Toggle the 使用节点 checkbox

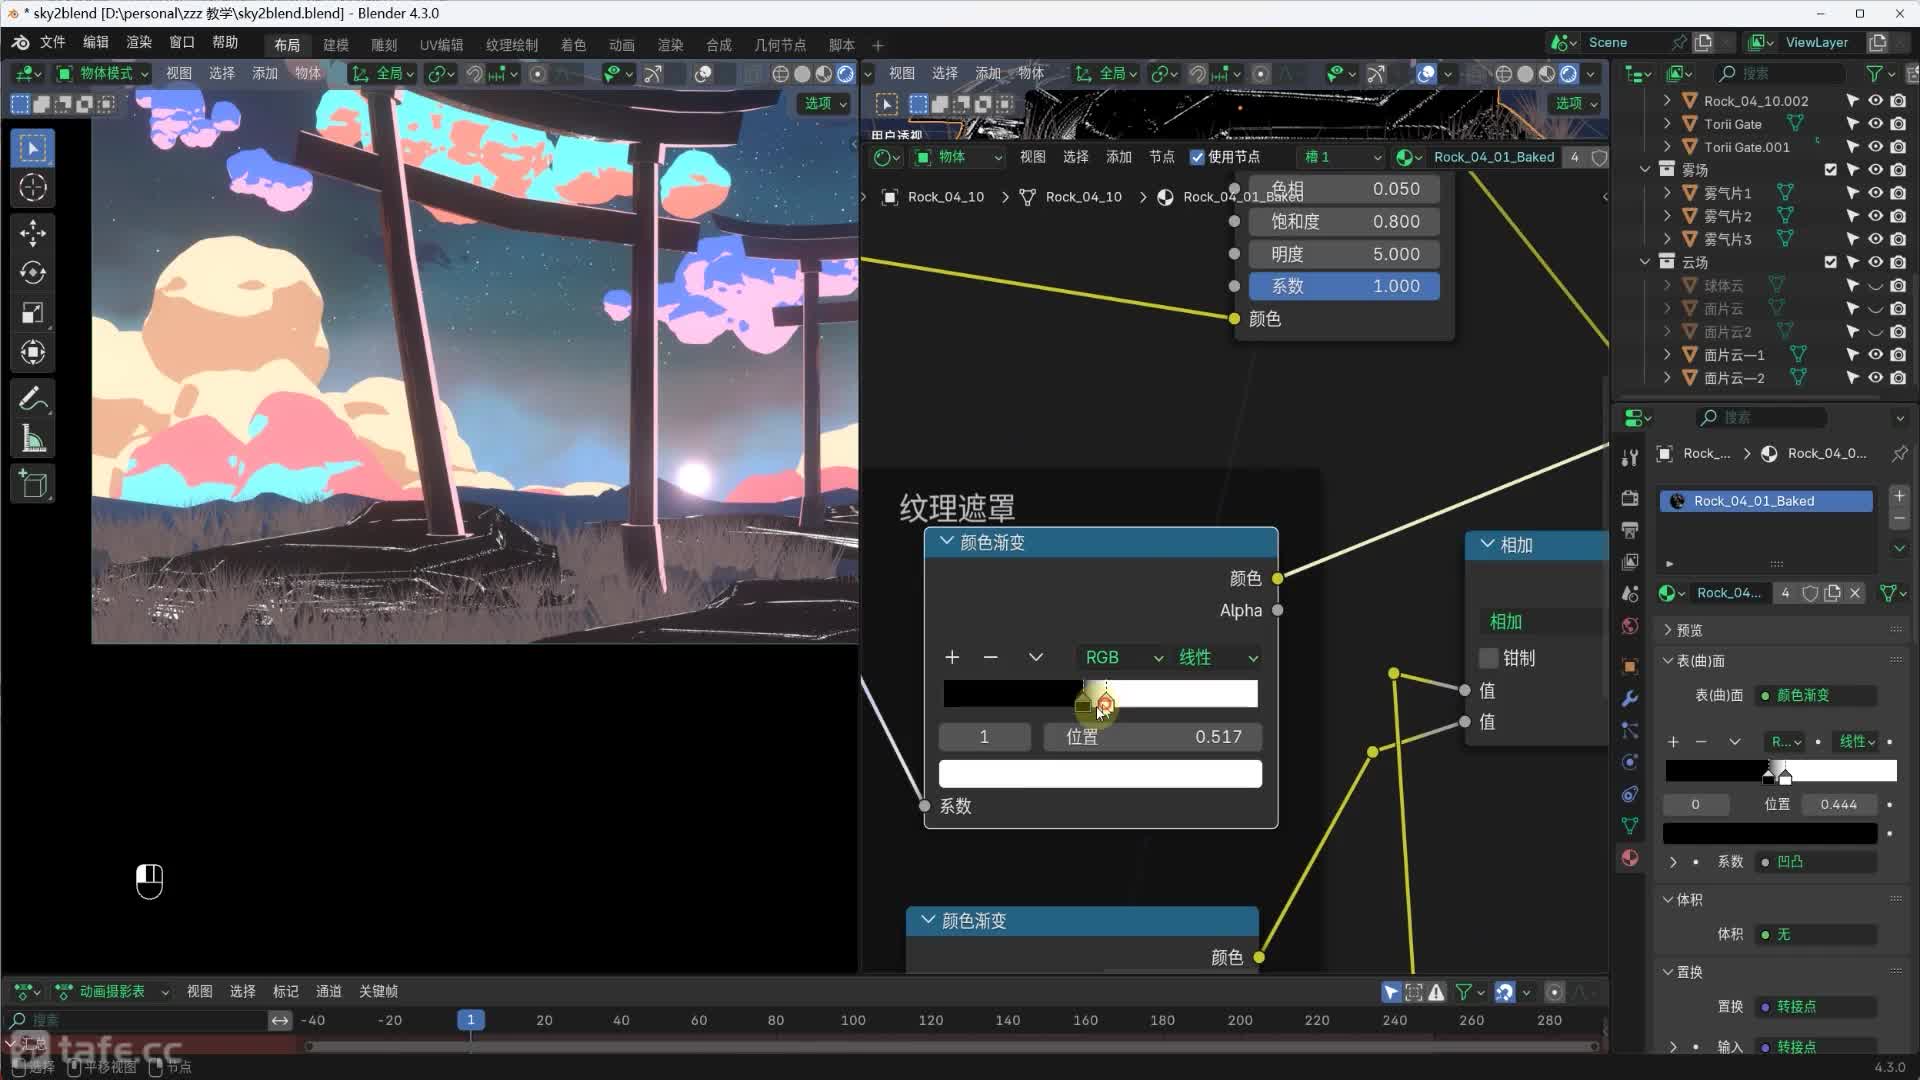(x=1197, y=157)
